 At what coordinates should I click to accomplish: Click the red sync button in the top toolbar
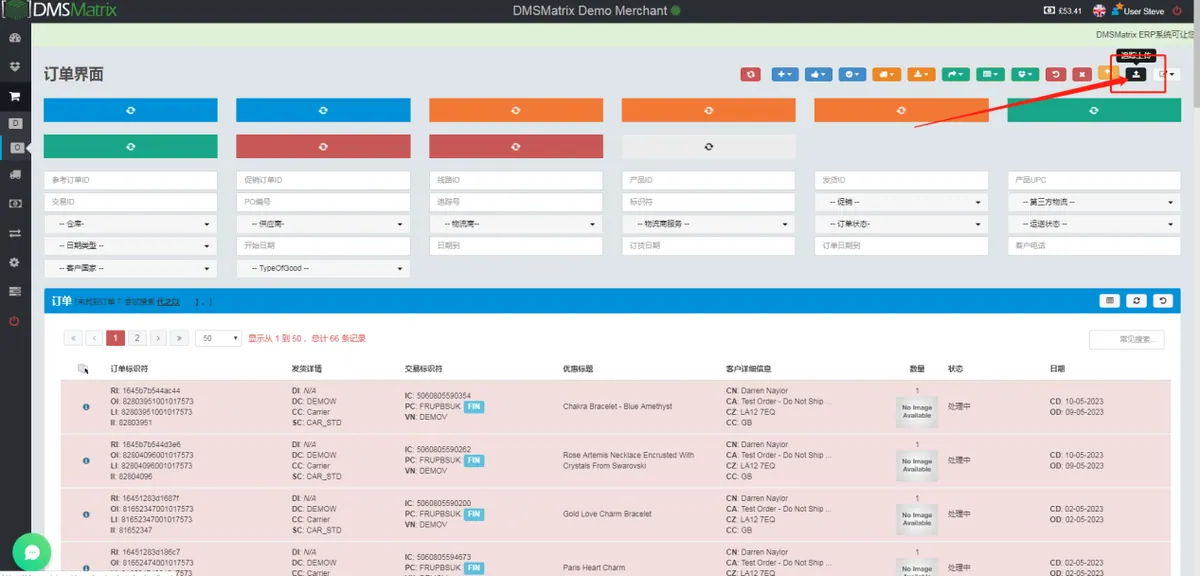point(751,74)
